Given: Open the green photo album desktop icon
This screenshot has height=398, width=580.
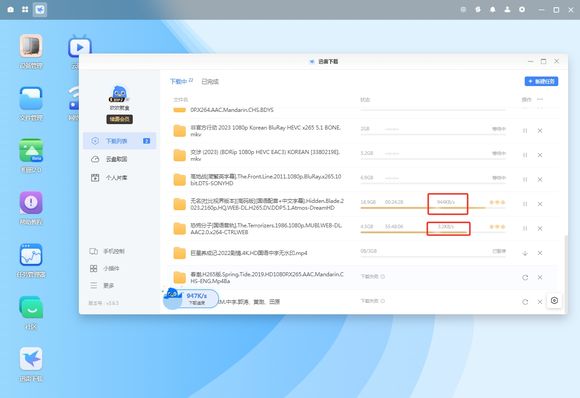Looking at the screenshot, I should point(31,150).
